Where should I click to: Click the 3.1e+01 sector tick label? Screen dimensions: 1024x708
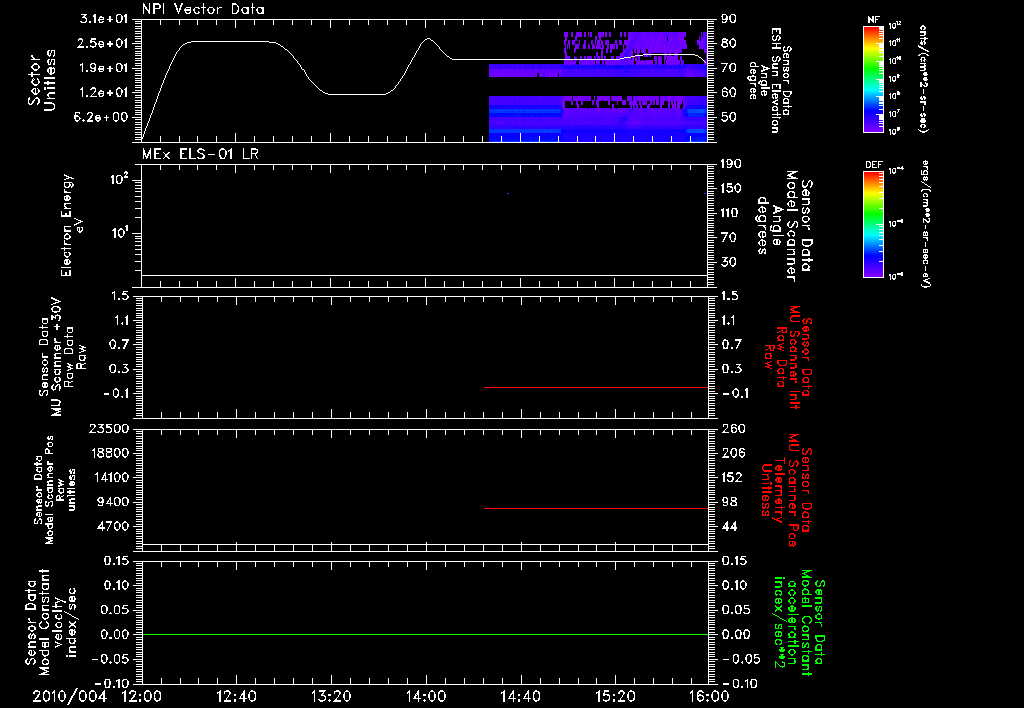103,18
